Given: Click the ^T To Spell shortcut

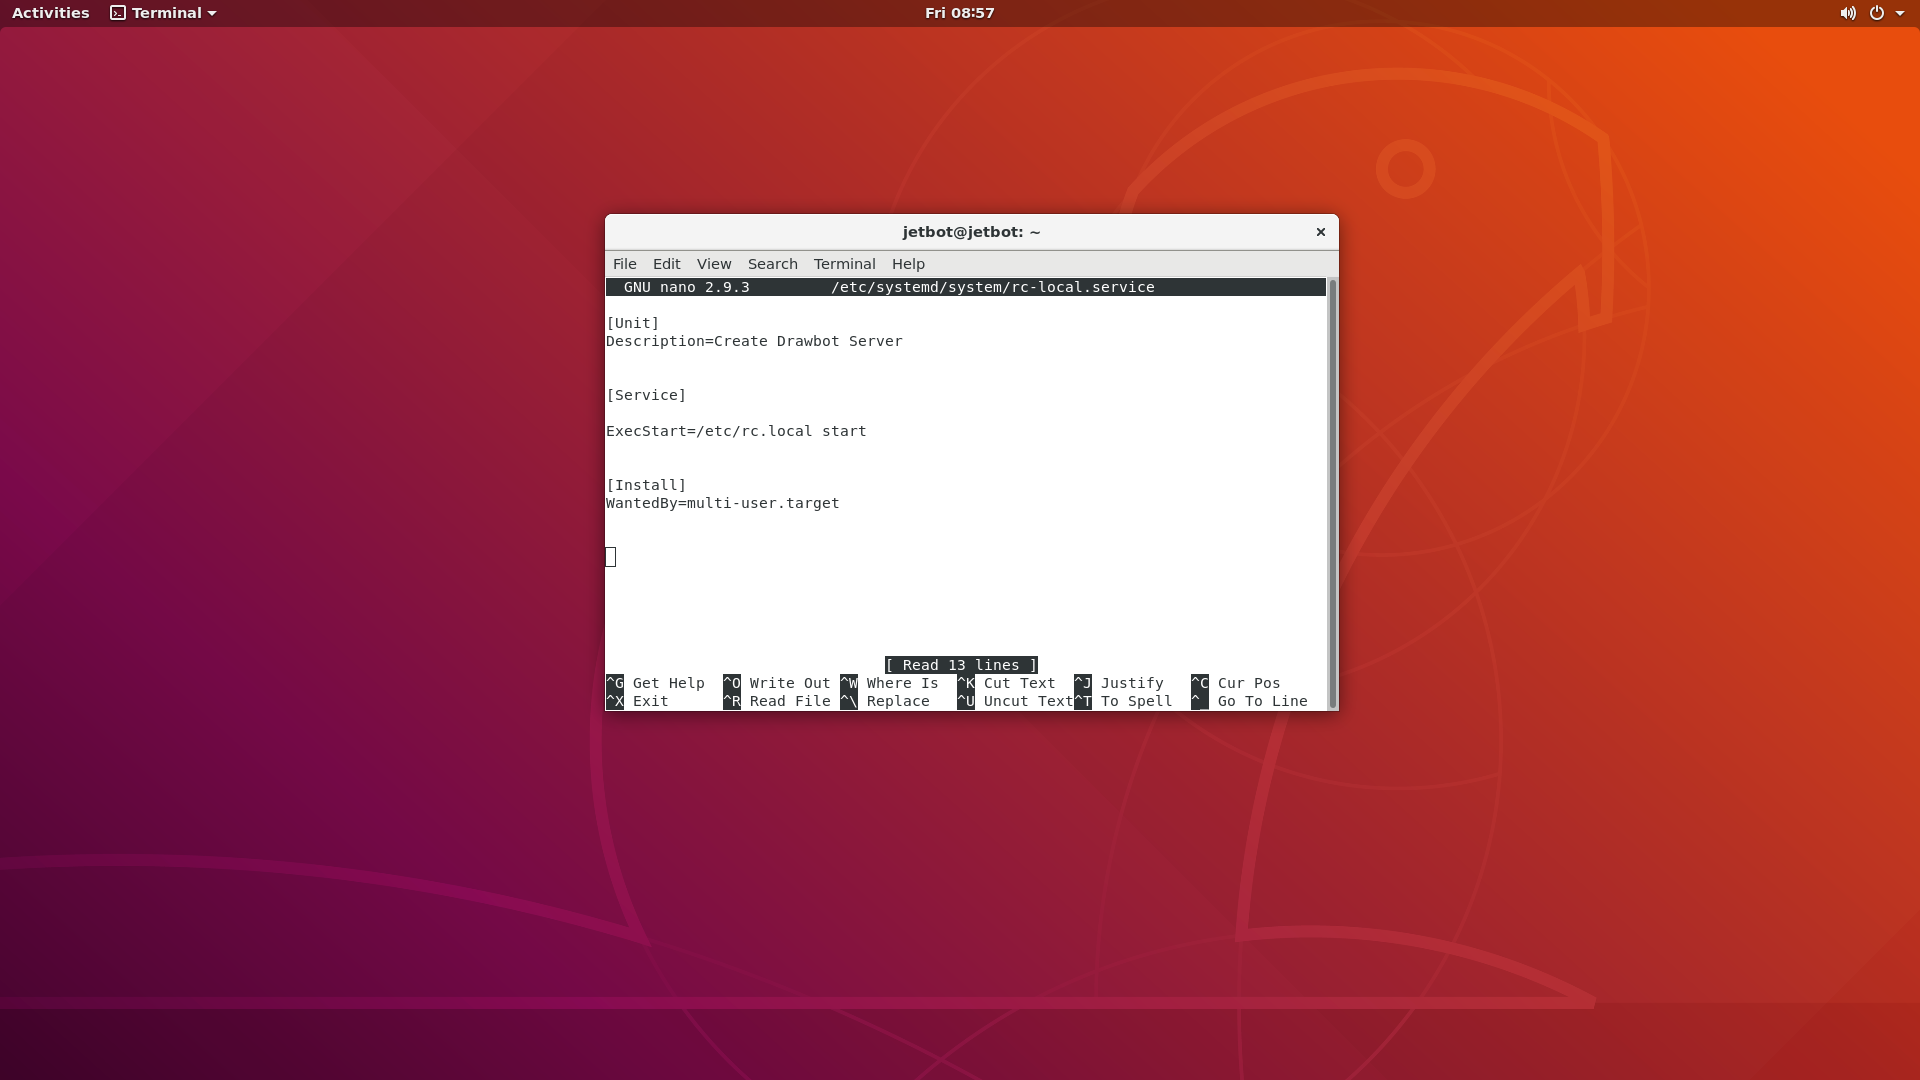Looking at the screenshot, I should [1124, 701].
